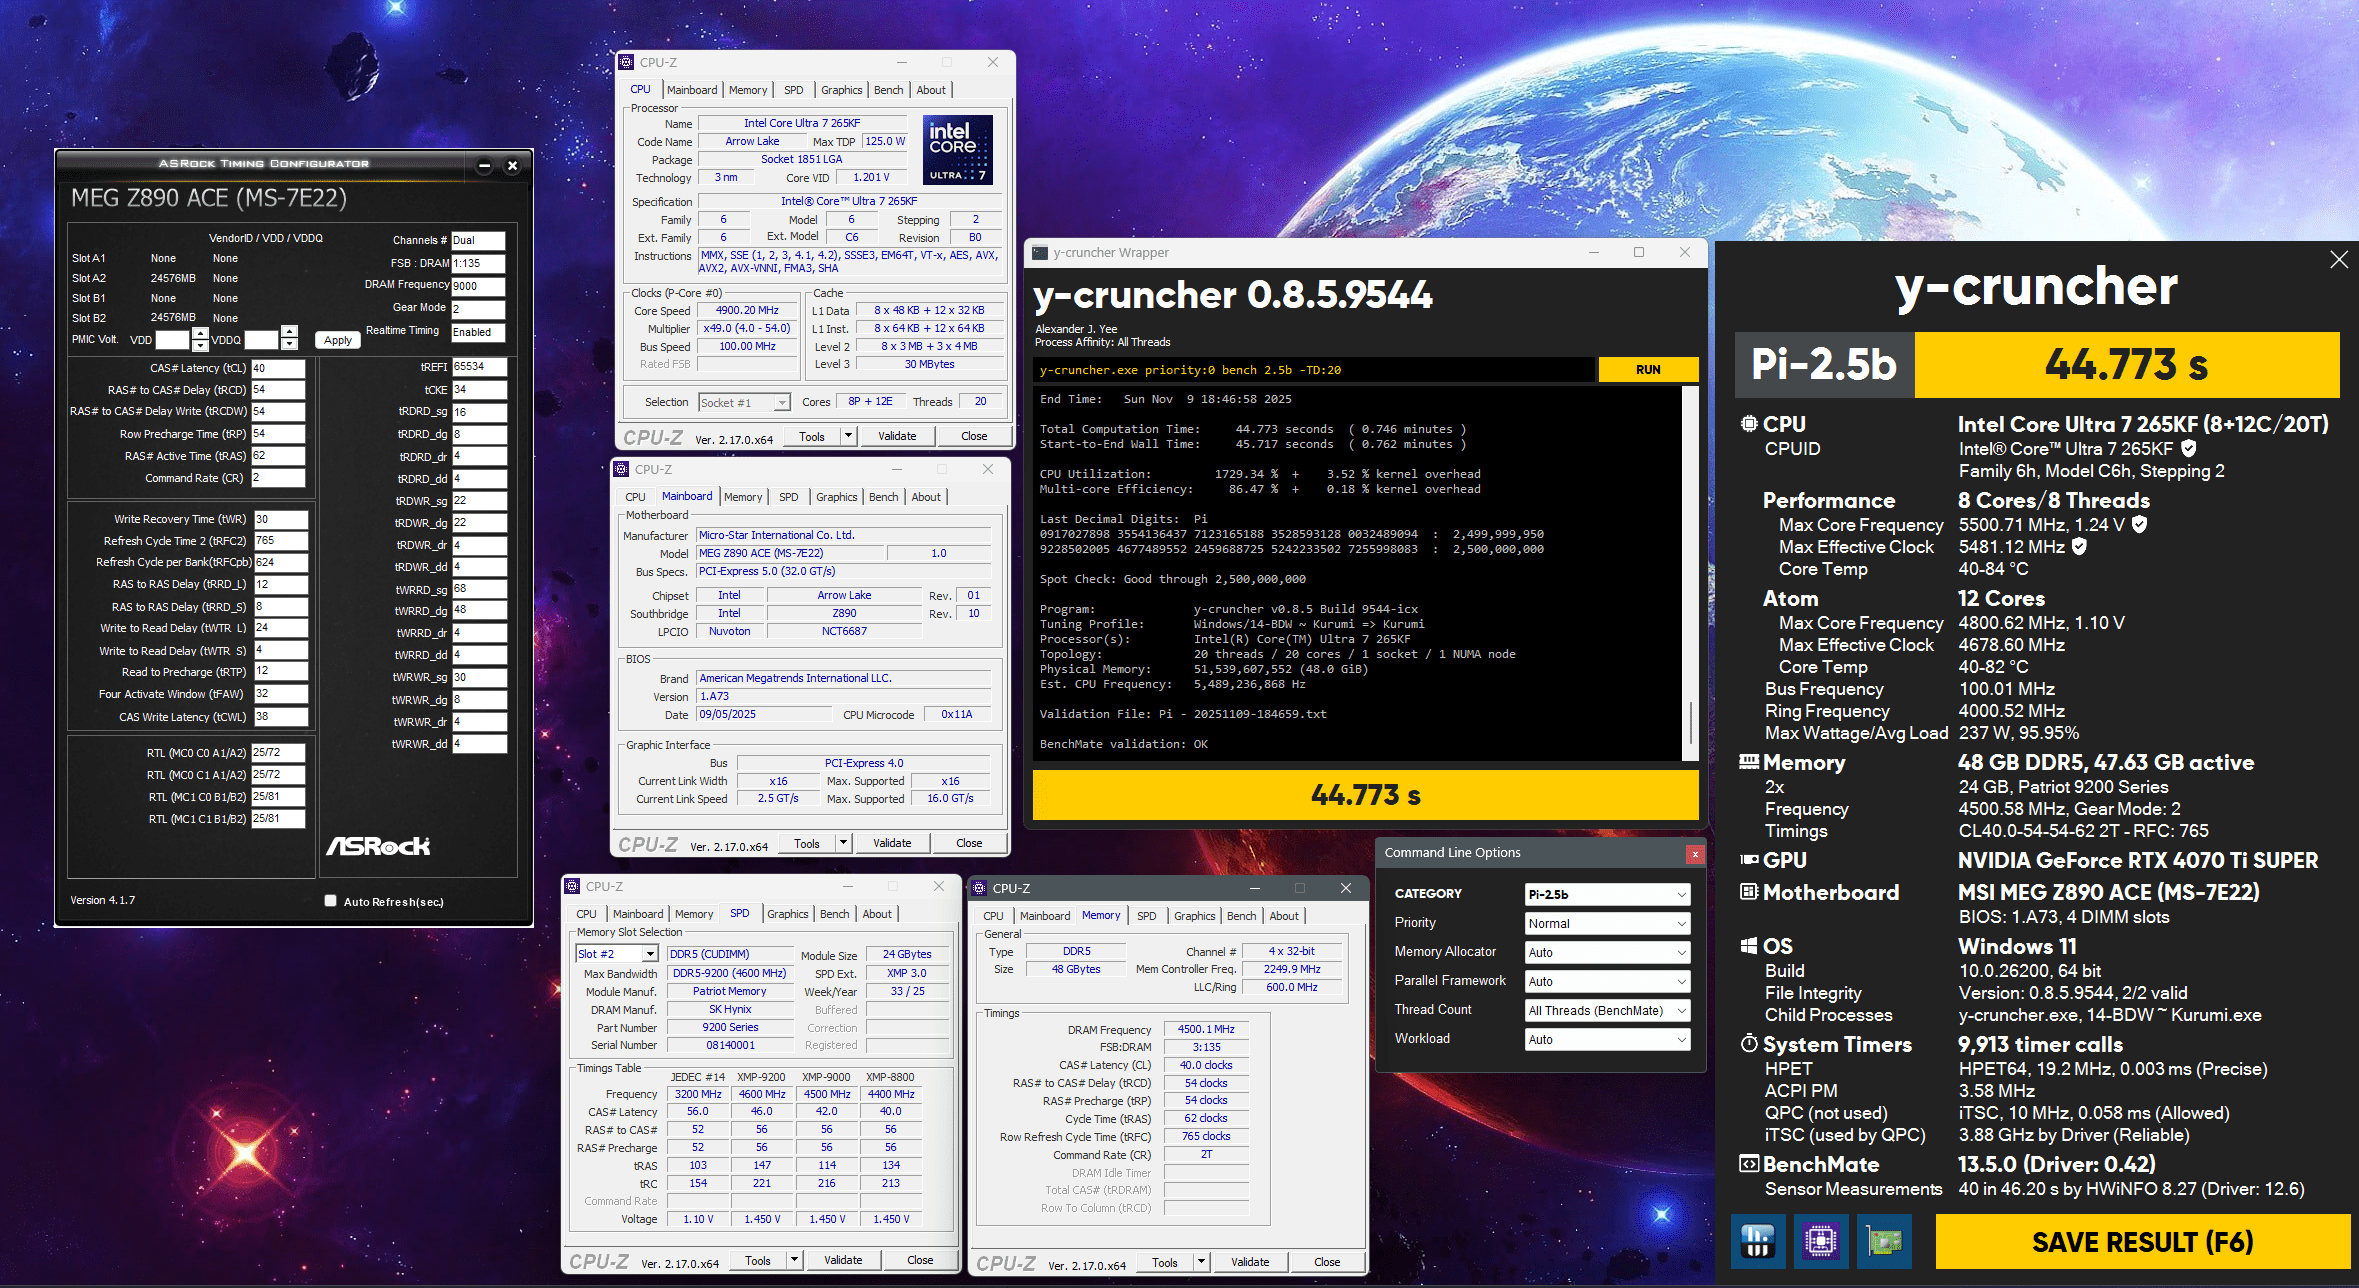Minimize the ASRock Timing Configurator window

pyautogui.click(x=484, y=165)
